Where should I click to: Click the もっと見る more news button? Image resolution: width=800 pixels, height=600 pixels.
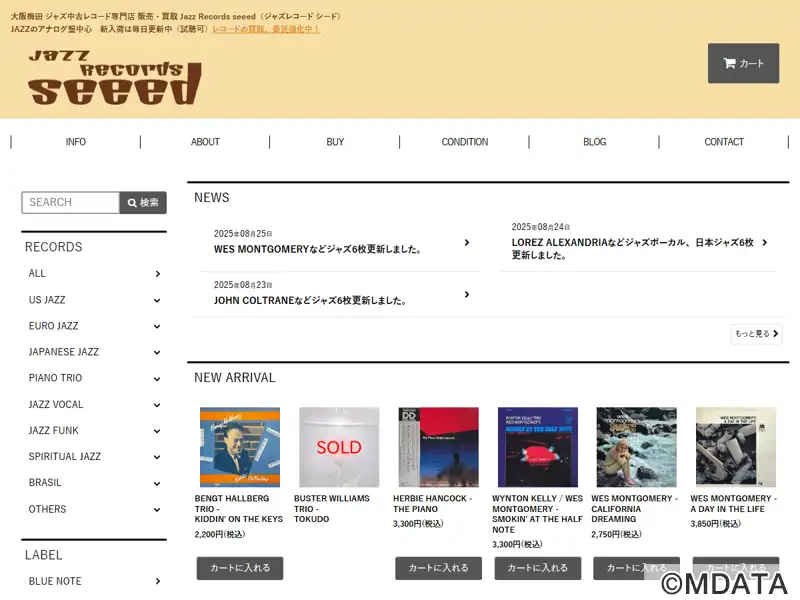[x=757, y=334]
